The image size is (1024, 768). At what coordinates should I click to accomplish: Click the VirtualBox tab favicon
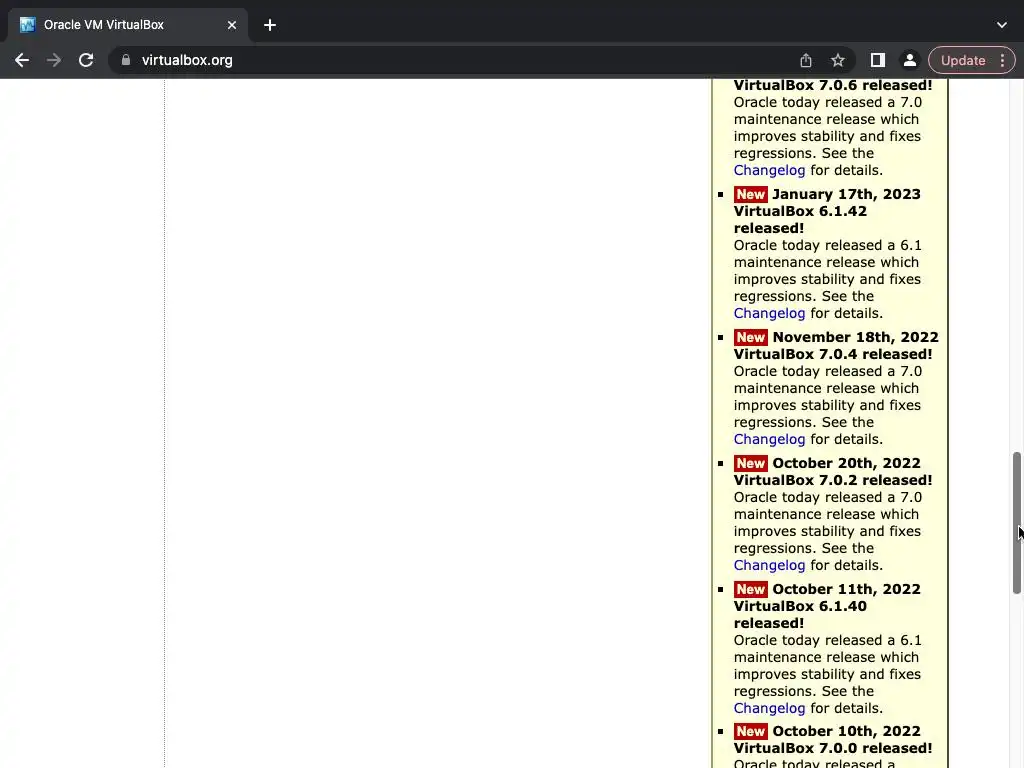[27, 25]
